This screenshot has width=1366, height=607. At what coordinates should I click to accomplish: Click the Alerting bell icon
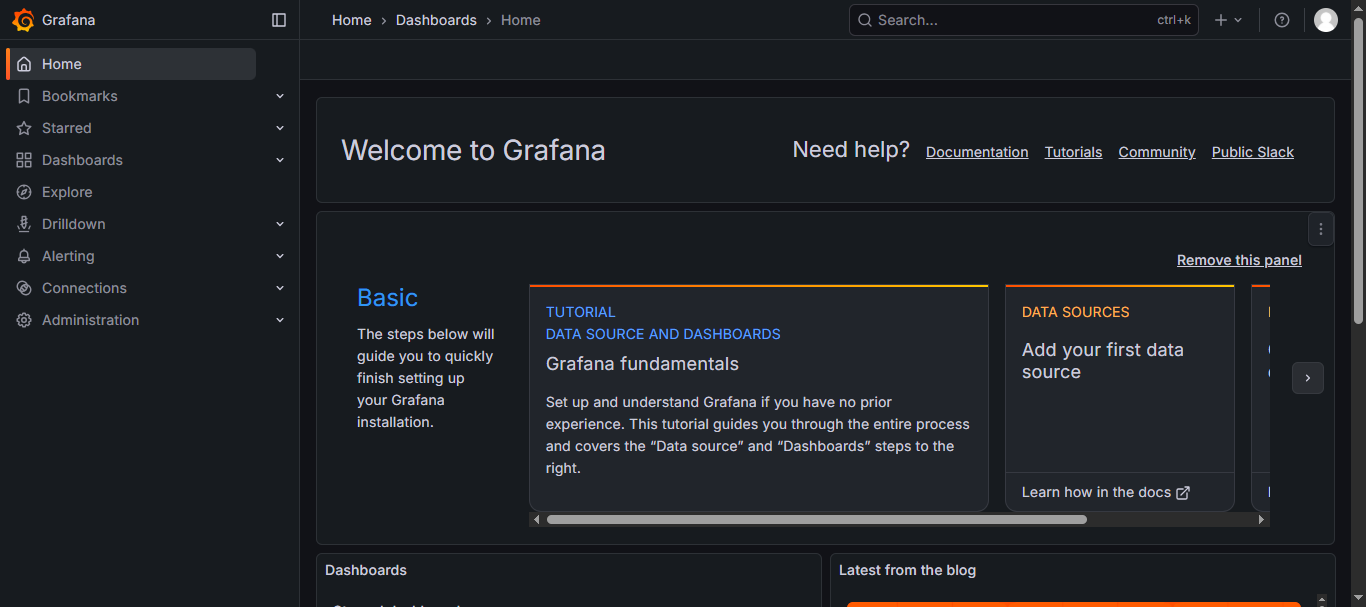[24, 256]
